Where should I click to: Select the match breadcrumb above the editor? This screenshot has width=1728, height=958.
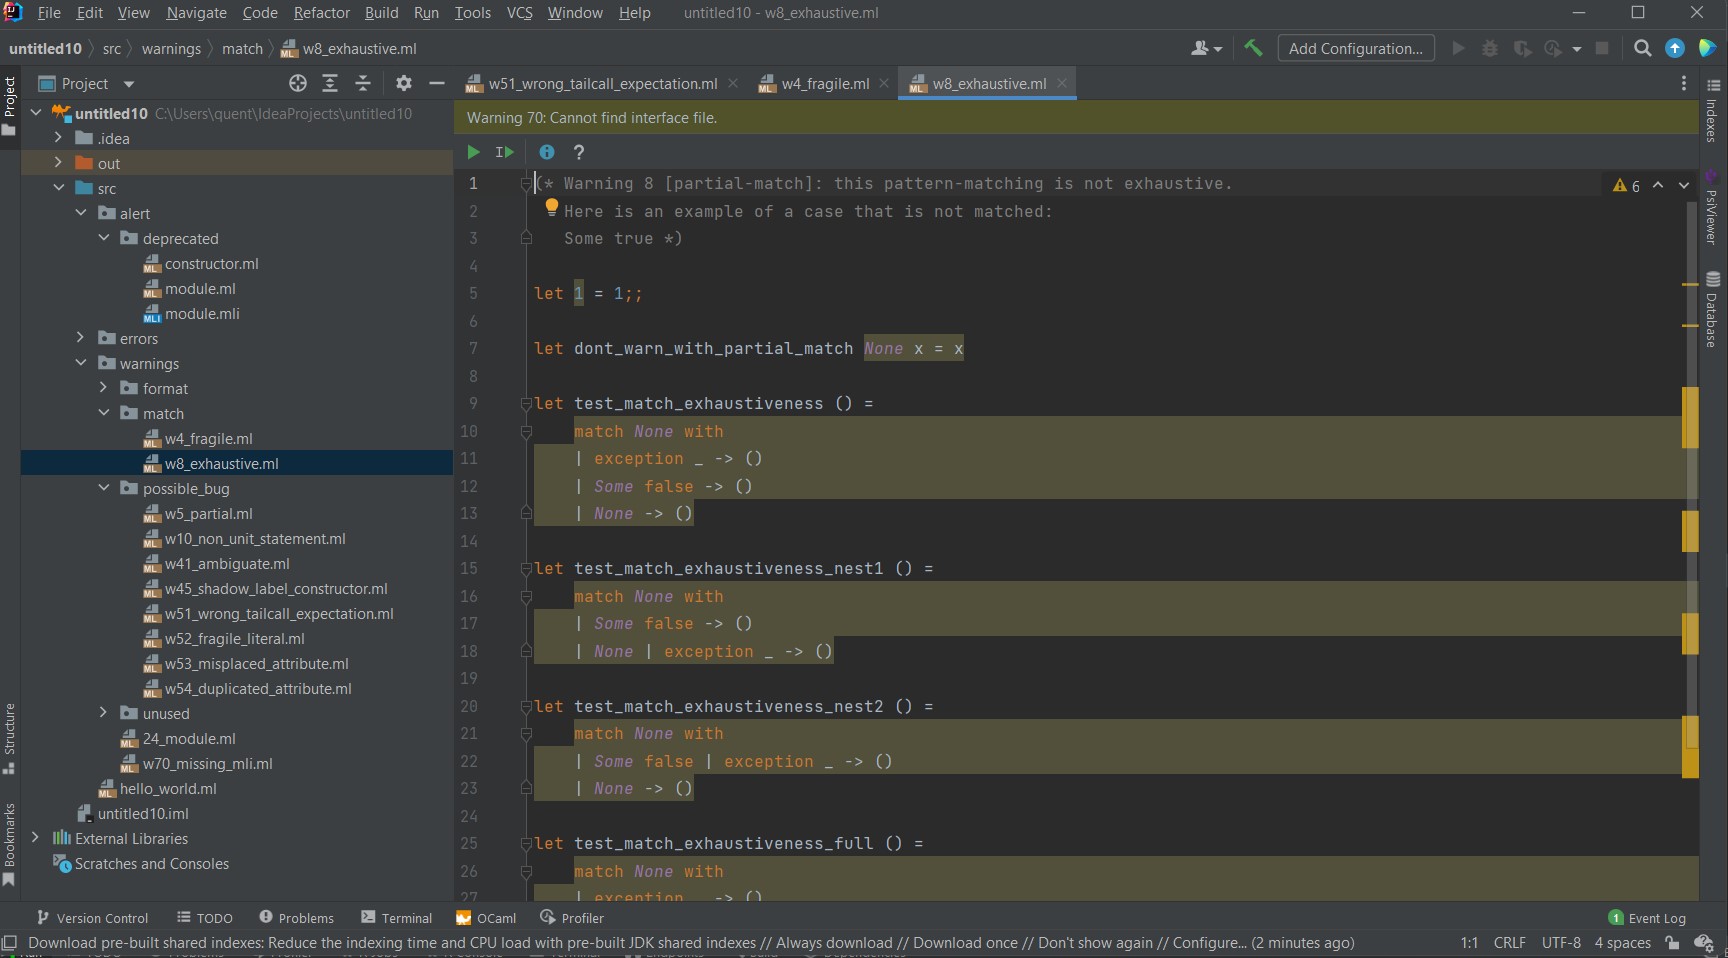tap(242, 48)
